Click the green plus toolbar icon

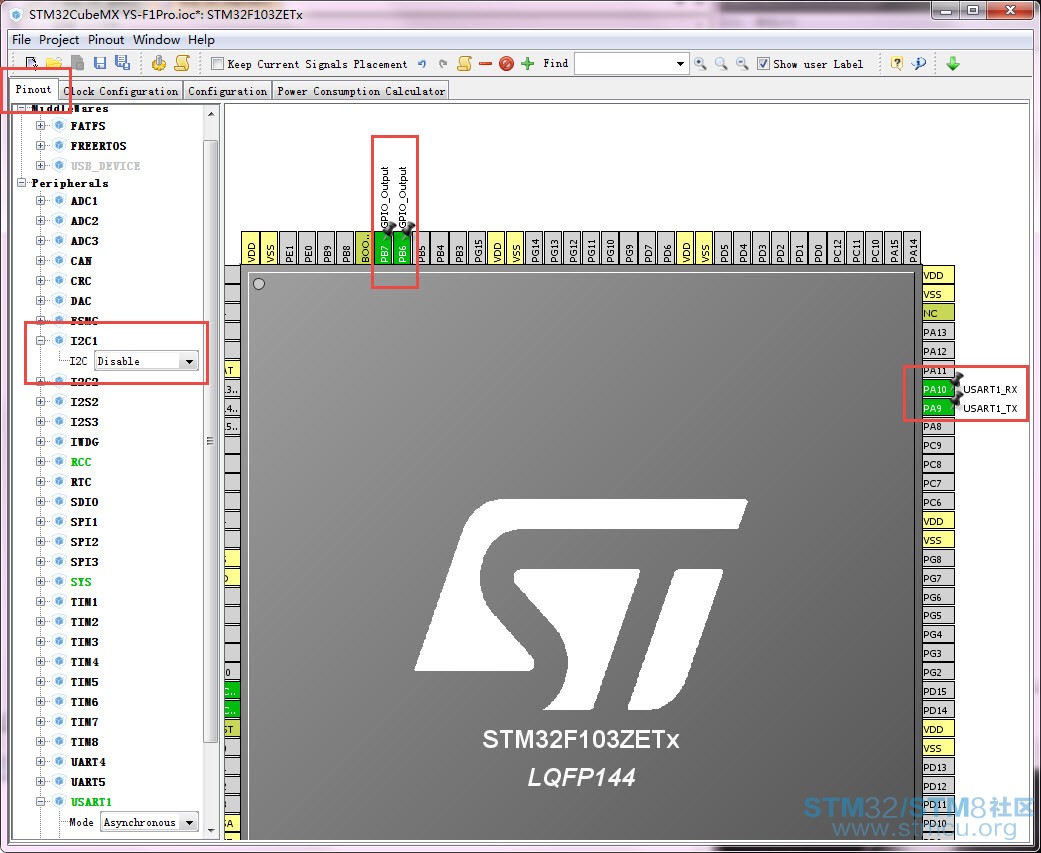click(x=528, y=64)
